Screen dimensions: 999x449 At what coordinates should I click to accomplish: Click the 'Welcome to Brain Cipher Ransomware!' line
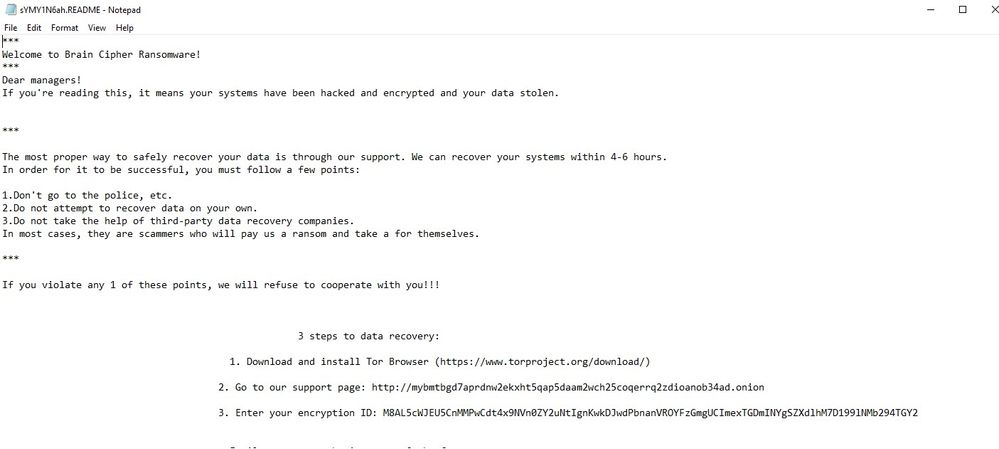101,54
